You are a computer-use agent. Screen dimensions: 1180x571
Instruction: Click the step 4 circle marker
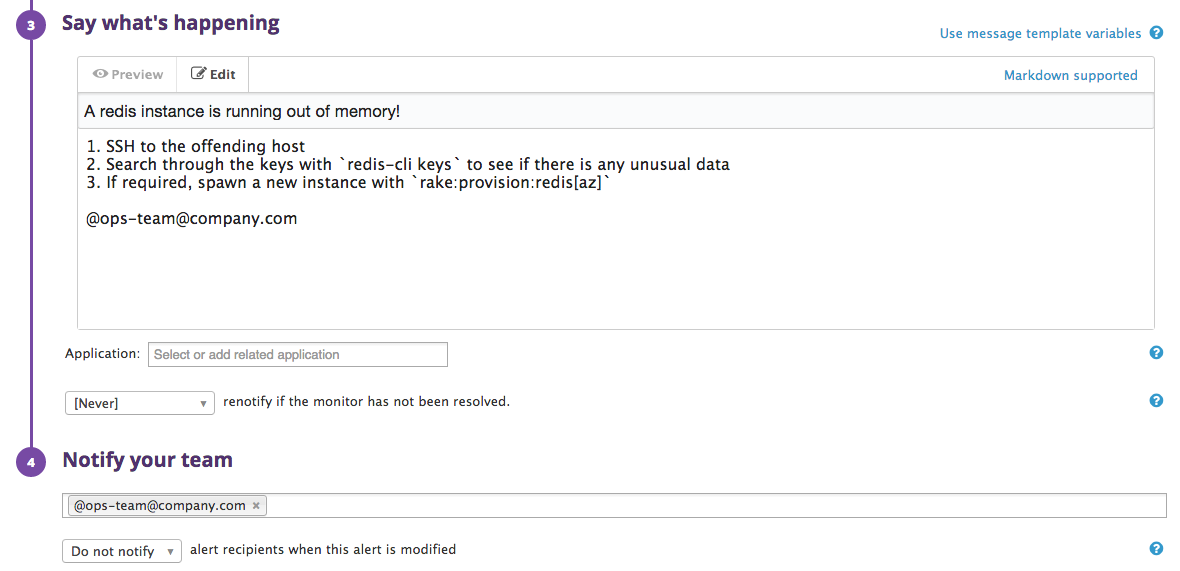(31, 462)
